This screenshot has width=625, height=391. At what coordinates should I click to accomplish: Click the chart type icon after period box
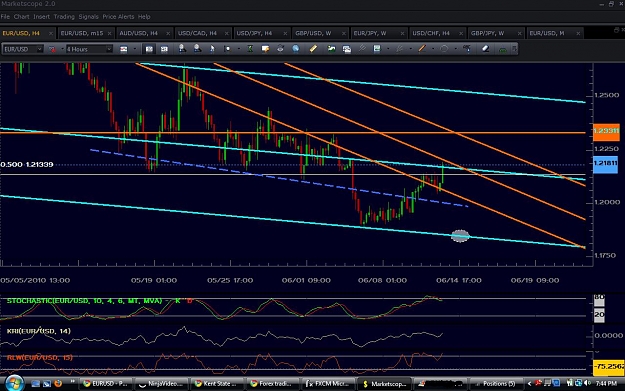pyautogui.click(x=124, y=49)
